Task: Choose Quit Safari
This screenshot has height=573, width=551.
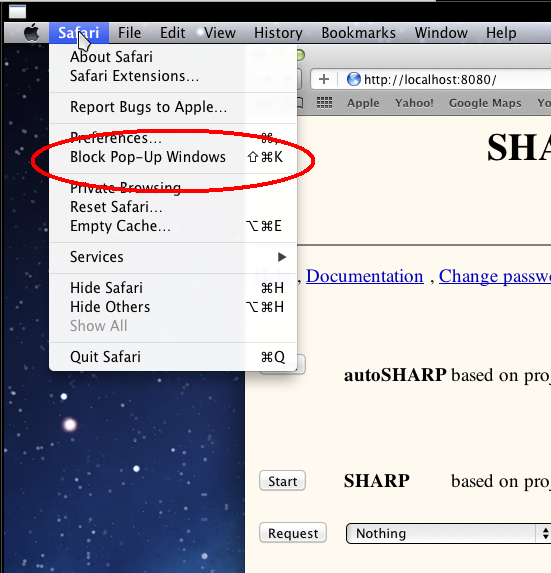Action: (x=173, y=357)
